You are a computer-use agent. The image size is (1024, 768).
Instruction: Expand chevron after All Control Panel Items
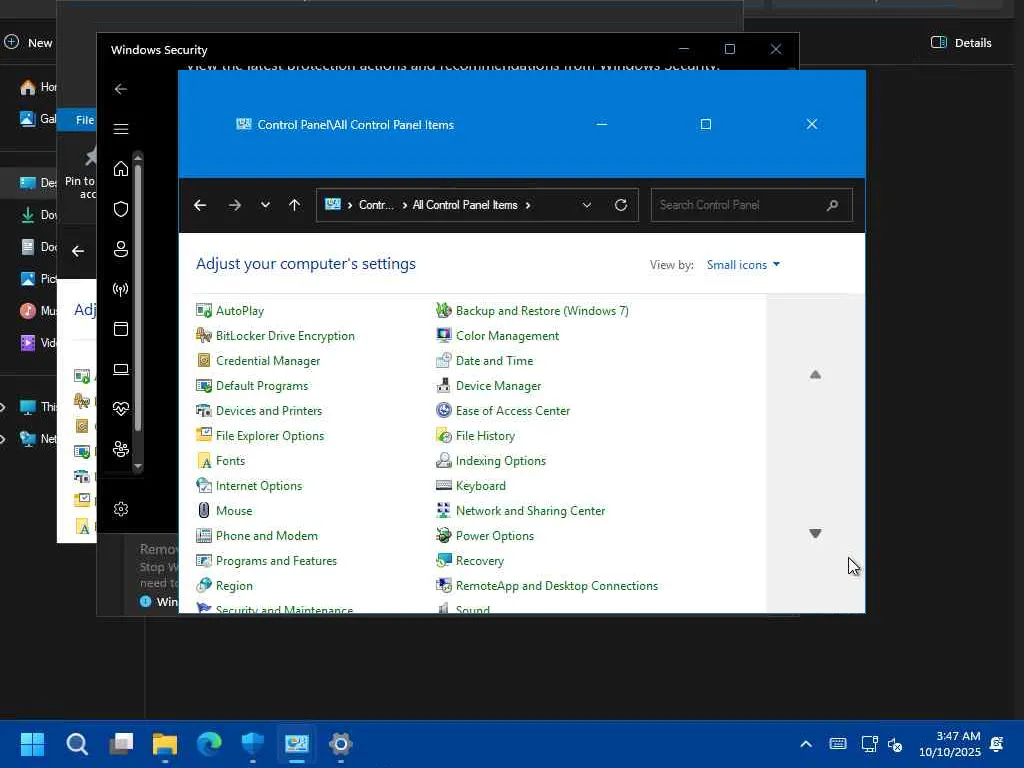(x=528, y=205)
